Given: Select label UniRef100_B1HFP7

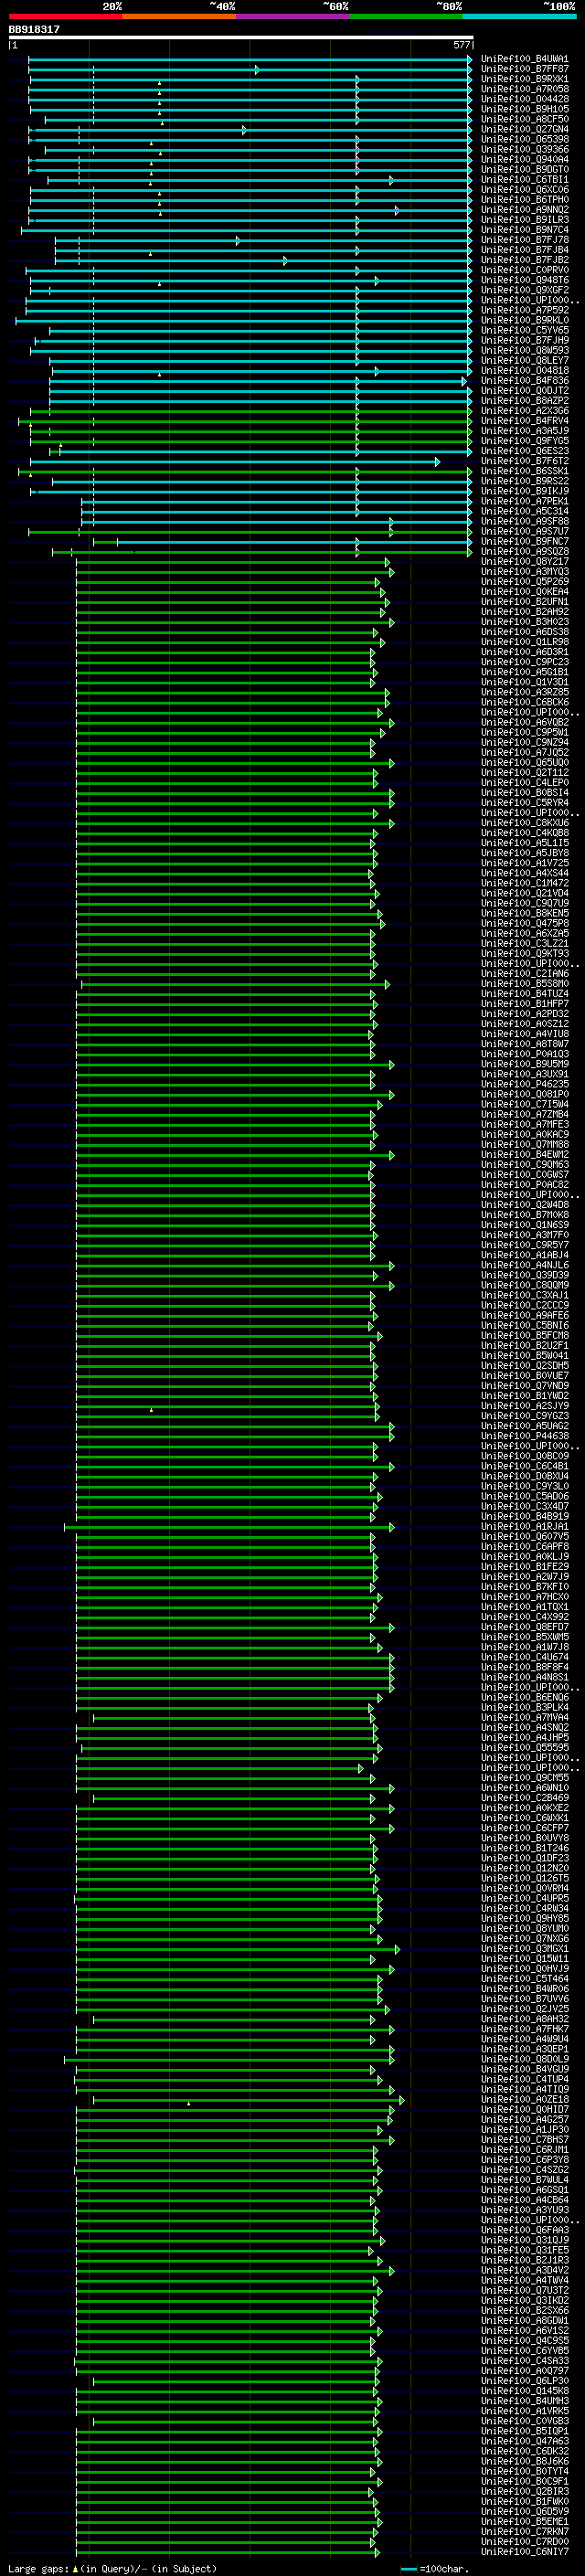Looking at the screenshot, I should [525, 1004].
